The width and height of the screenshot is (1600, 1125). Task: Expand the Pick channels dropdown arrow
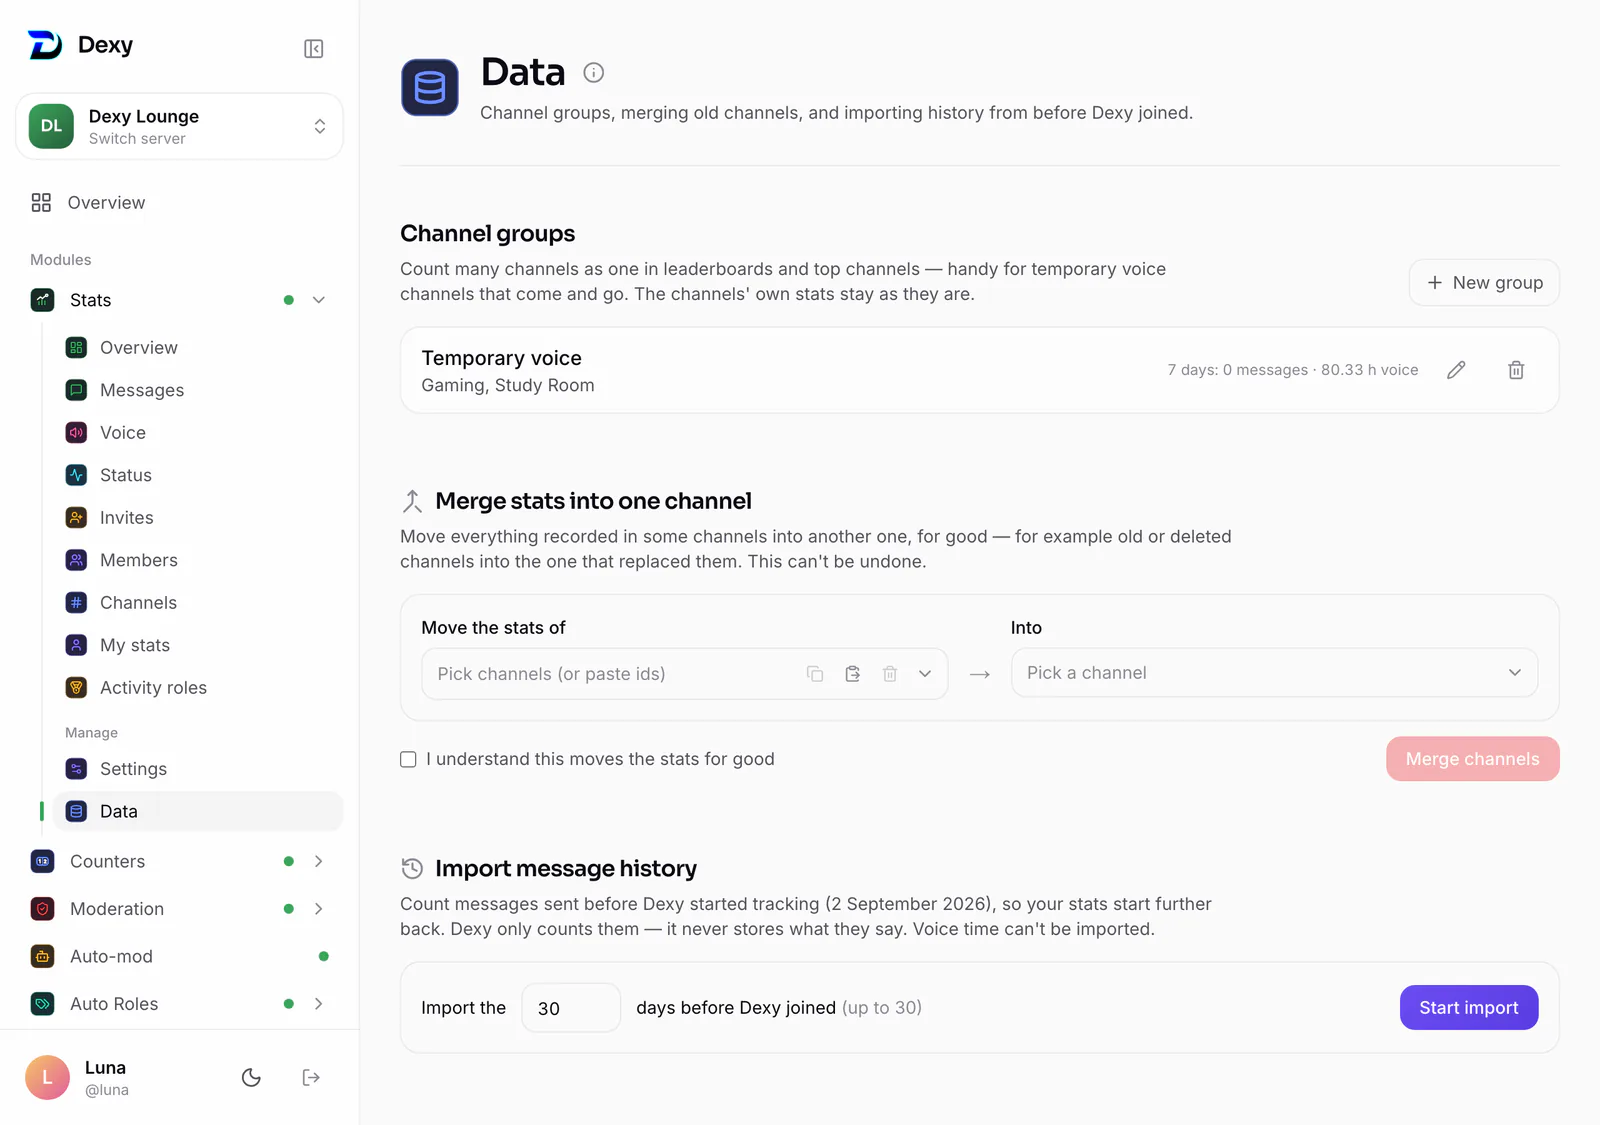pyautogui.click(x=925, y=674)
